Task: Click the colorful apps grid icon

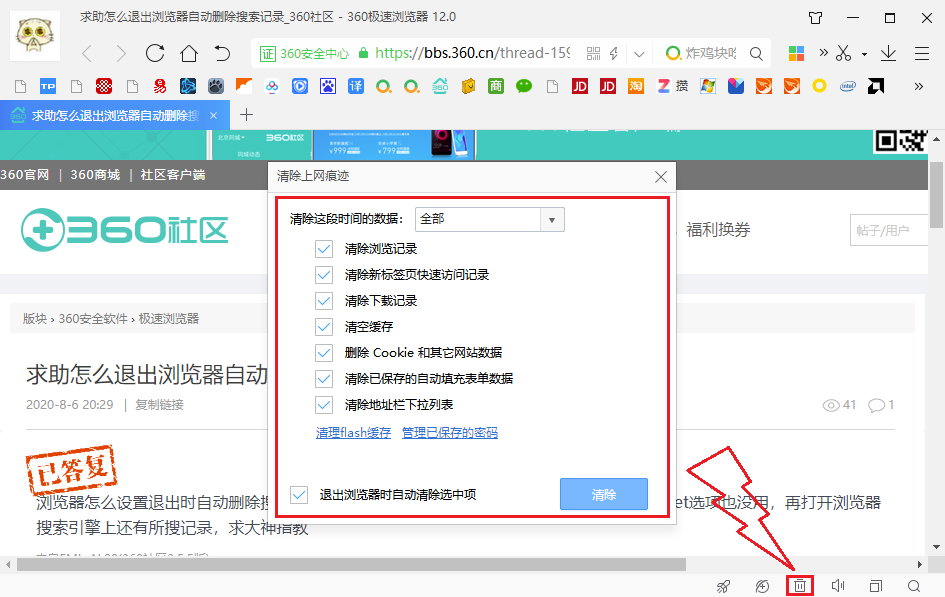Action: [x=800, y=52]
